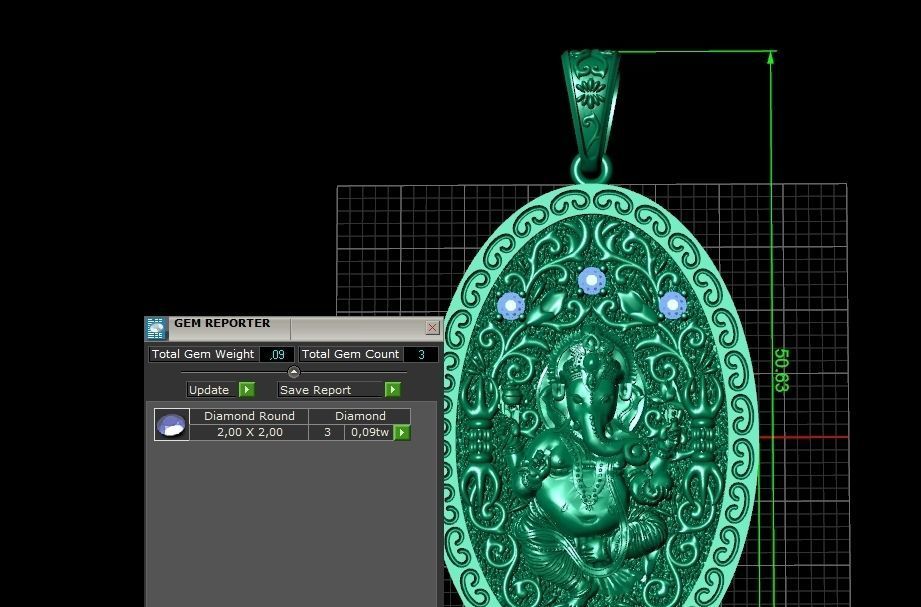Click the green arrow beside Save Report
Viewport: 921px width, 607px height.
pyautogui.click(x=393, y=390)
